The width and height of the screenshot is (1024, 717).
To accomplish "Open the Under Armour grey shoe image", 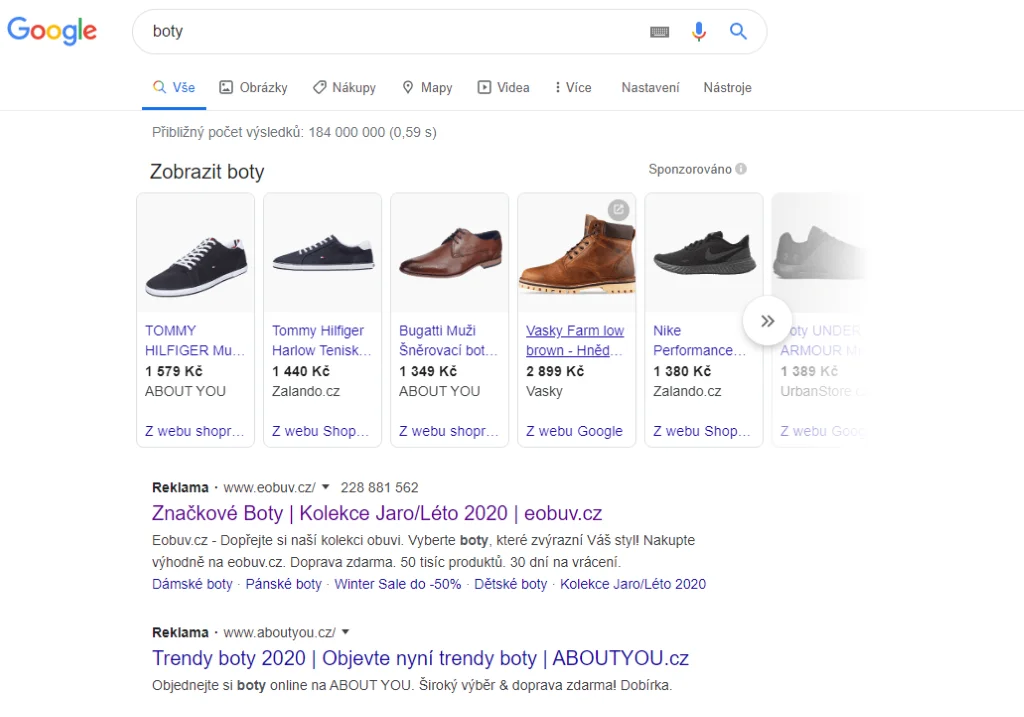I will [820, 253].
